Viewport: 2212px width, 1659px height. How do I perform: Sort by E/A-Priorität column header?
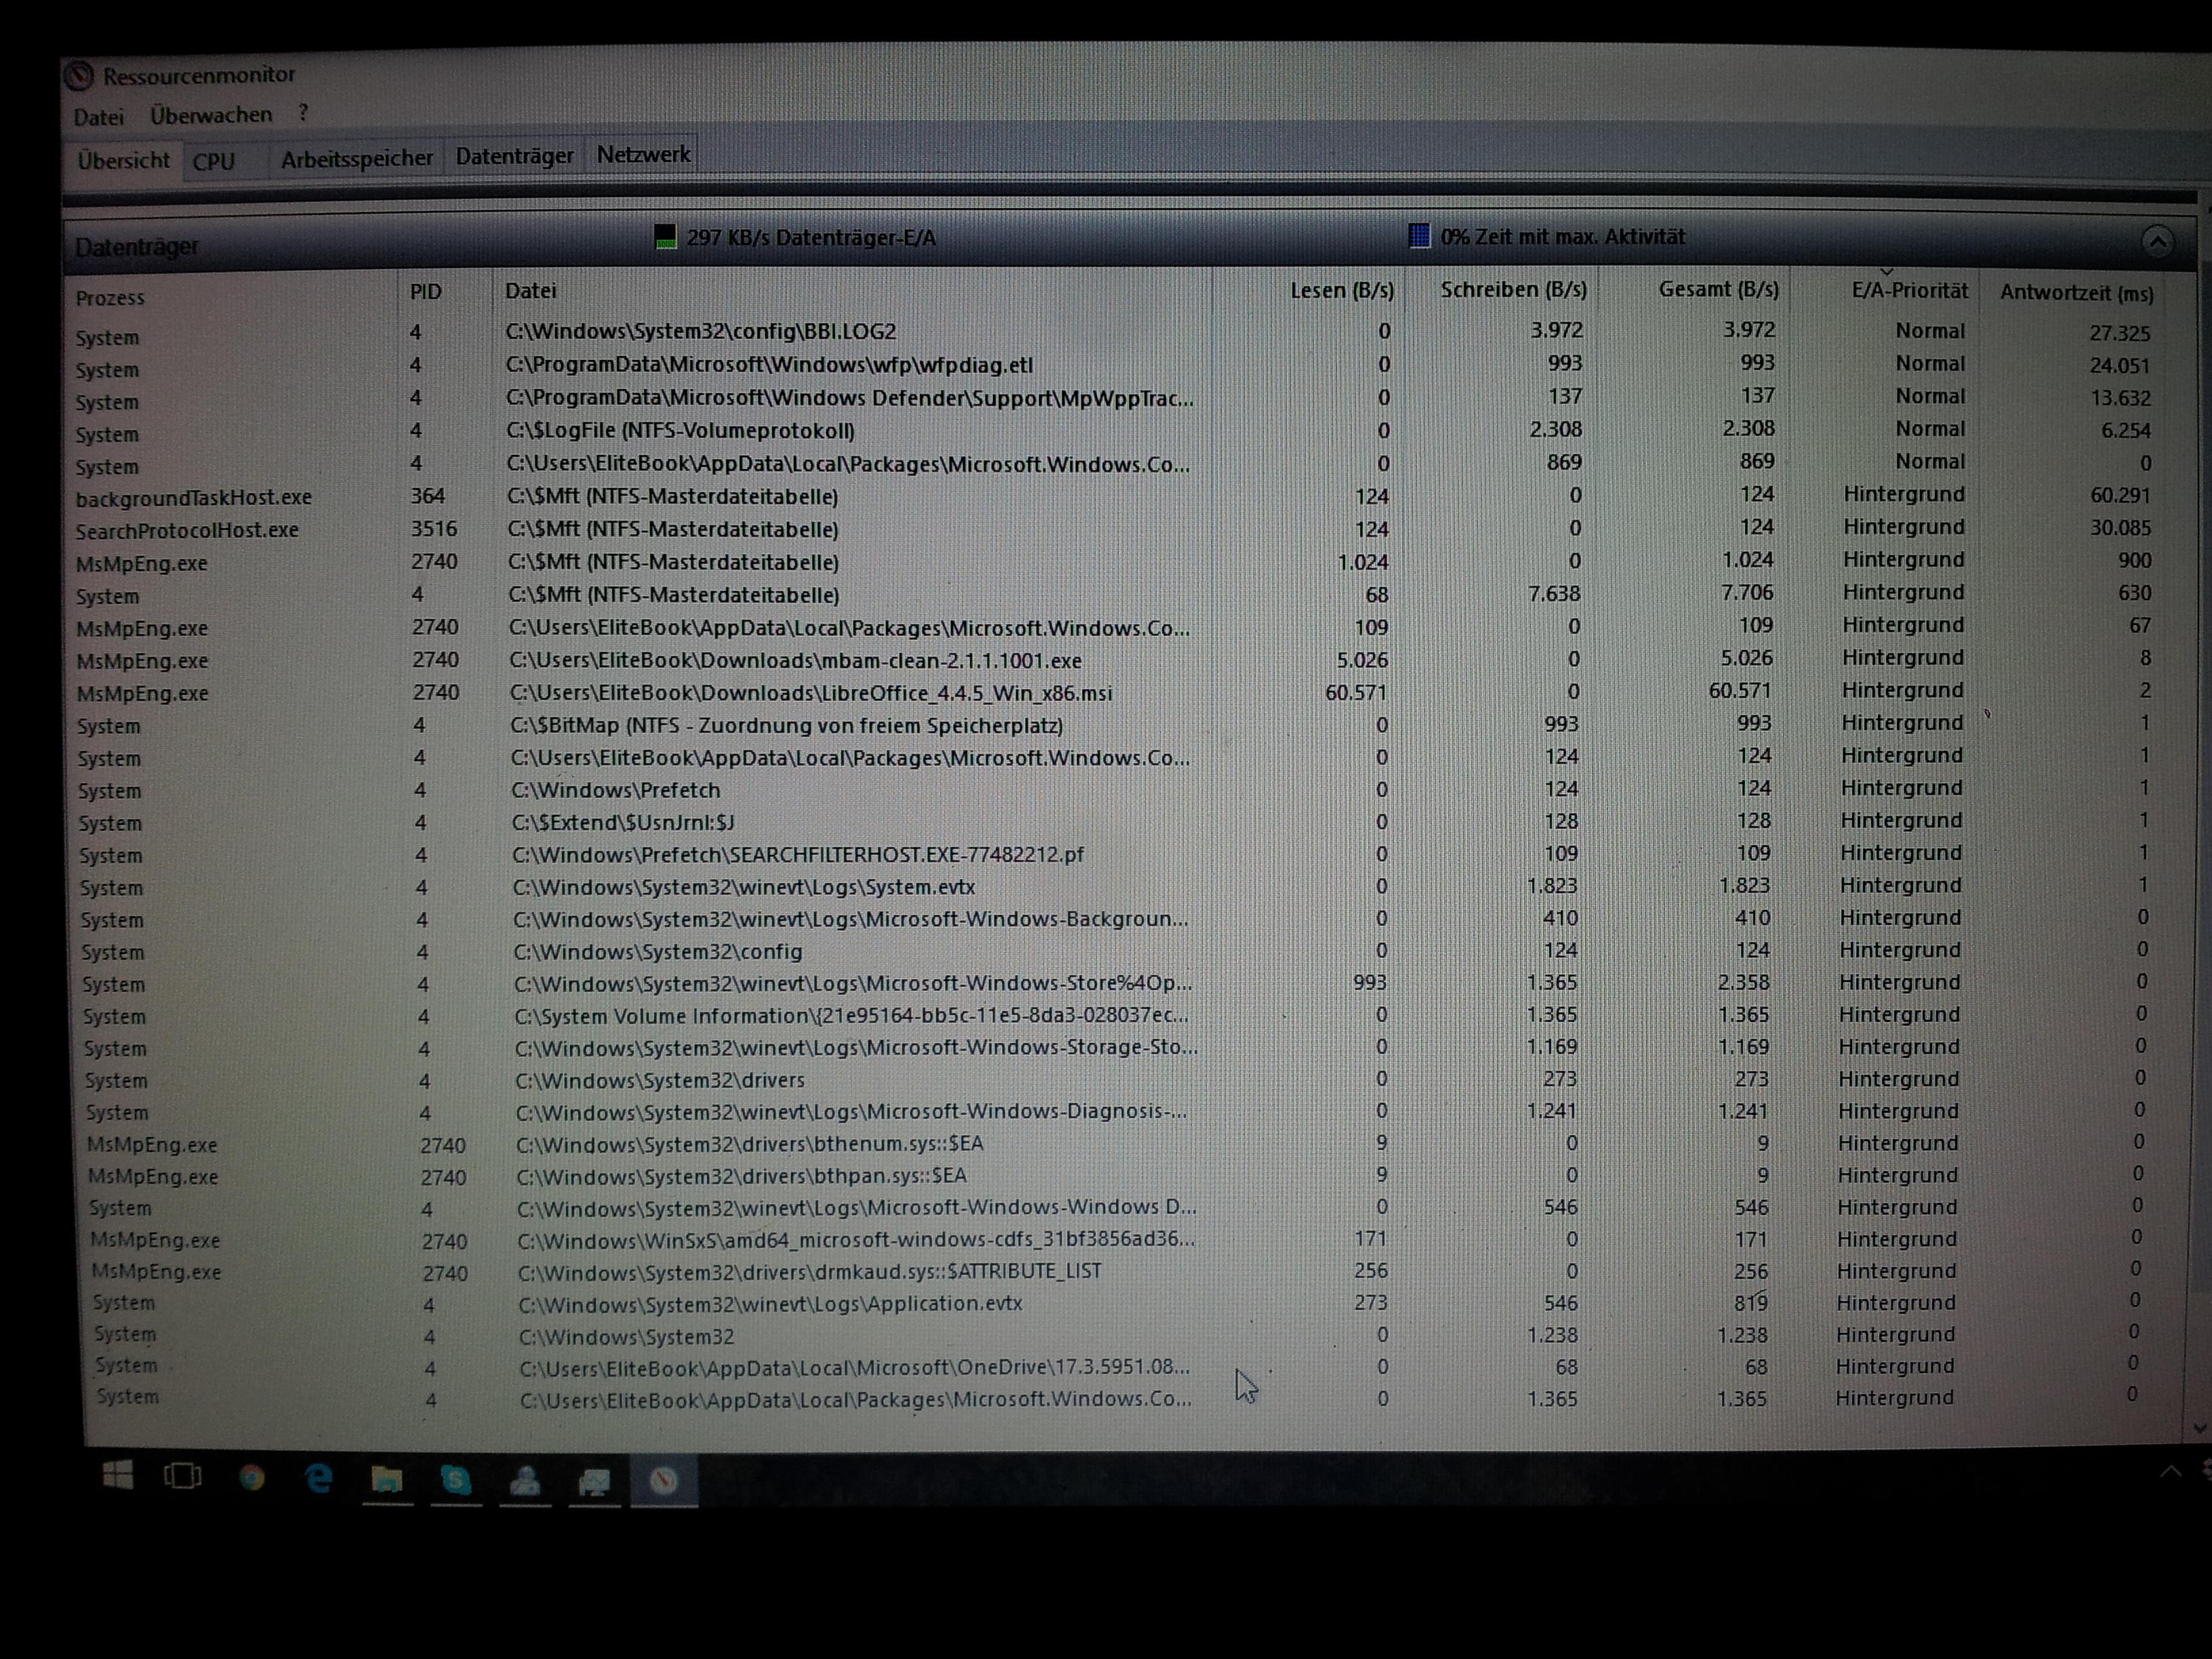tap(1908, 291)
